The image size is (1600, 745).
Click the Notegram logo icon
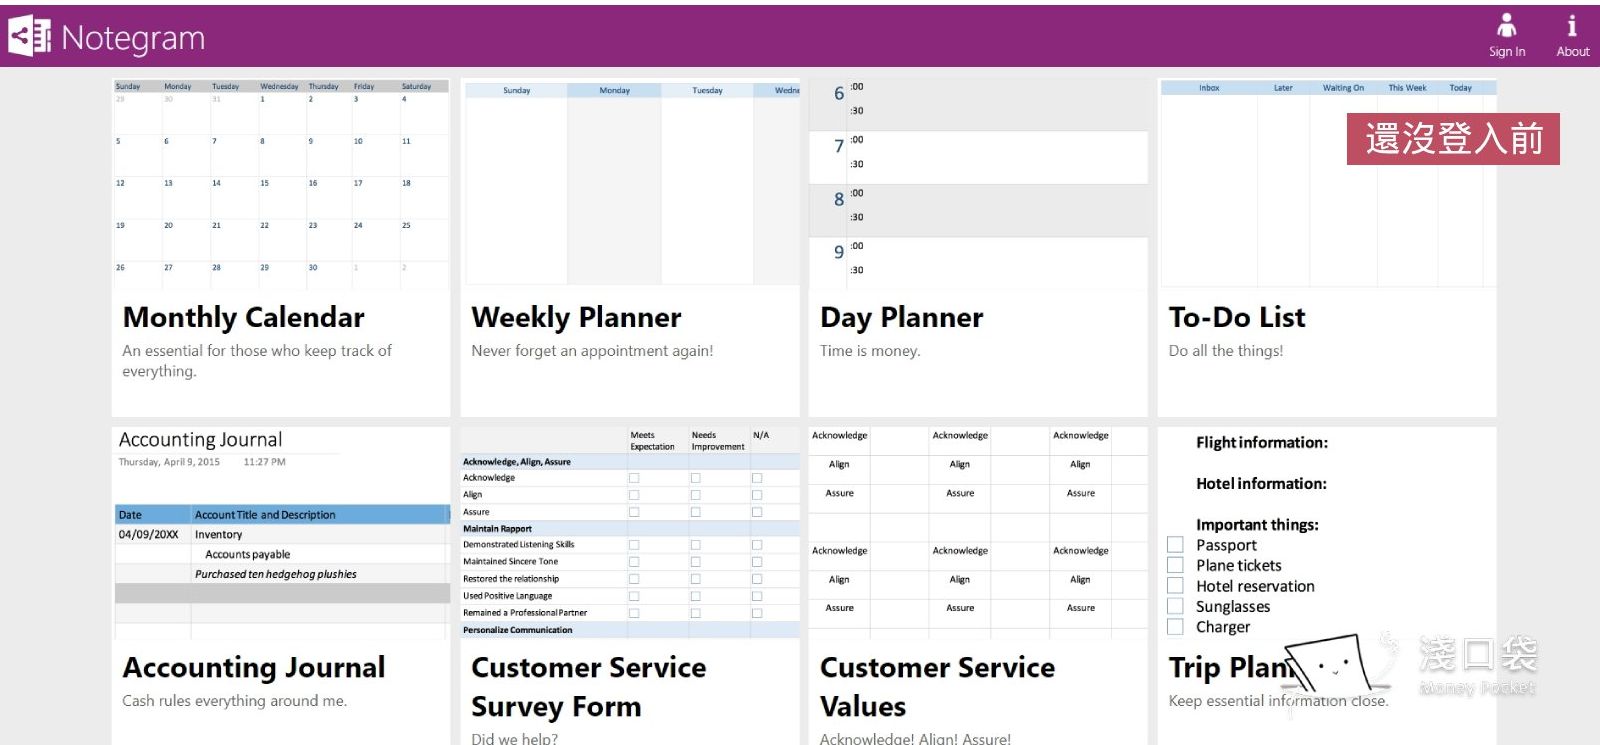29,36
